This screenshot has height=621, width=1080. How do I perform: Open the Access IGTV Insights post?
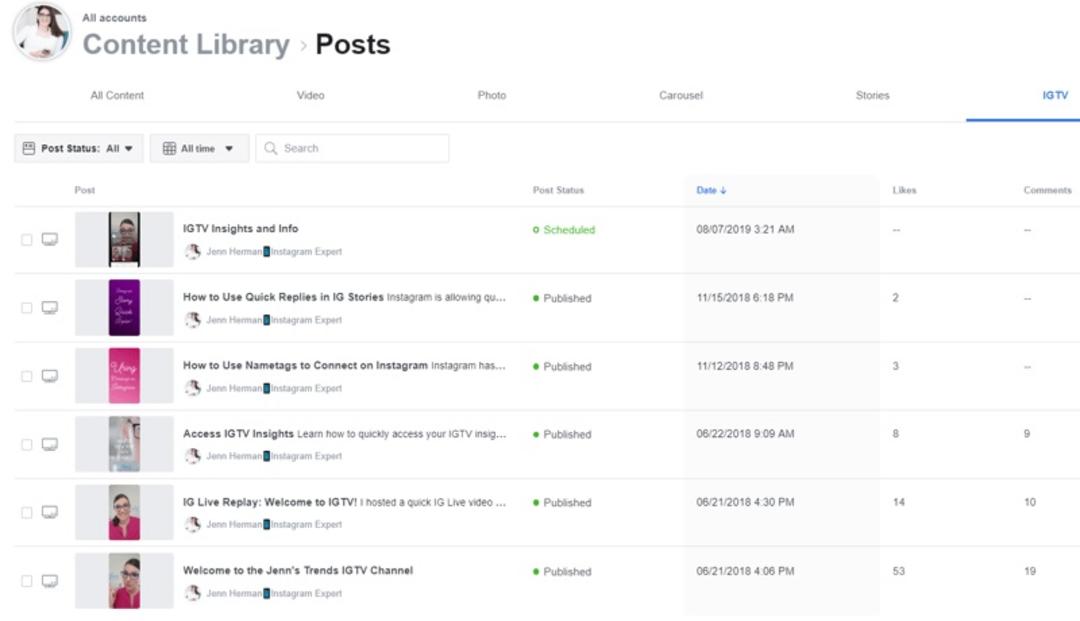(238, 434)
